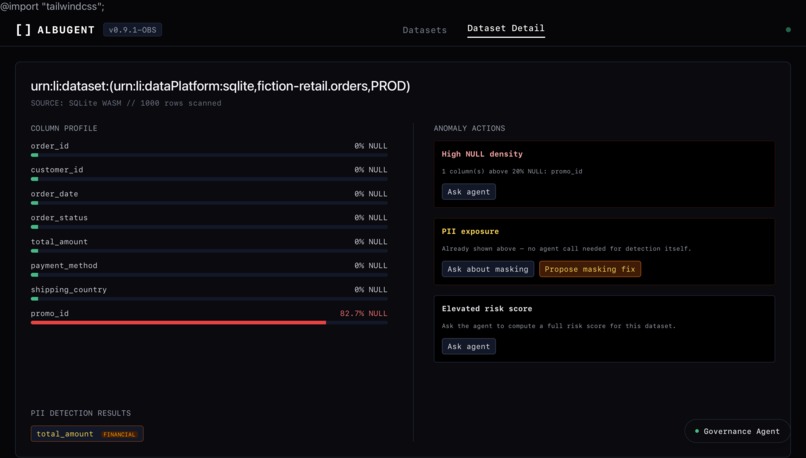Click Ask agent under Elevated risk score
The image size is (806, 458).
(x=468, y=346)
